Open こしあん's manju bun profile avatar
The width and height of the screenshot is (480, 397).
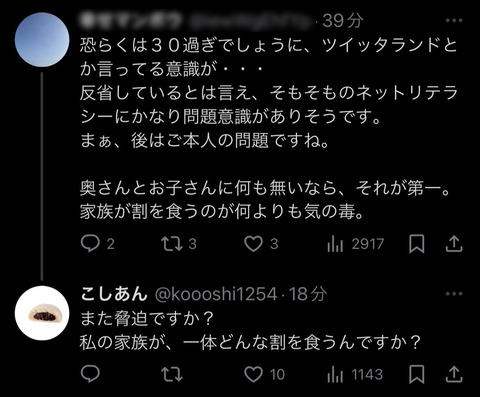(x=42, y=313)
